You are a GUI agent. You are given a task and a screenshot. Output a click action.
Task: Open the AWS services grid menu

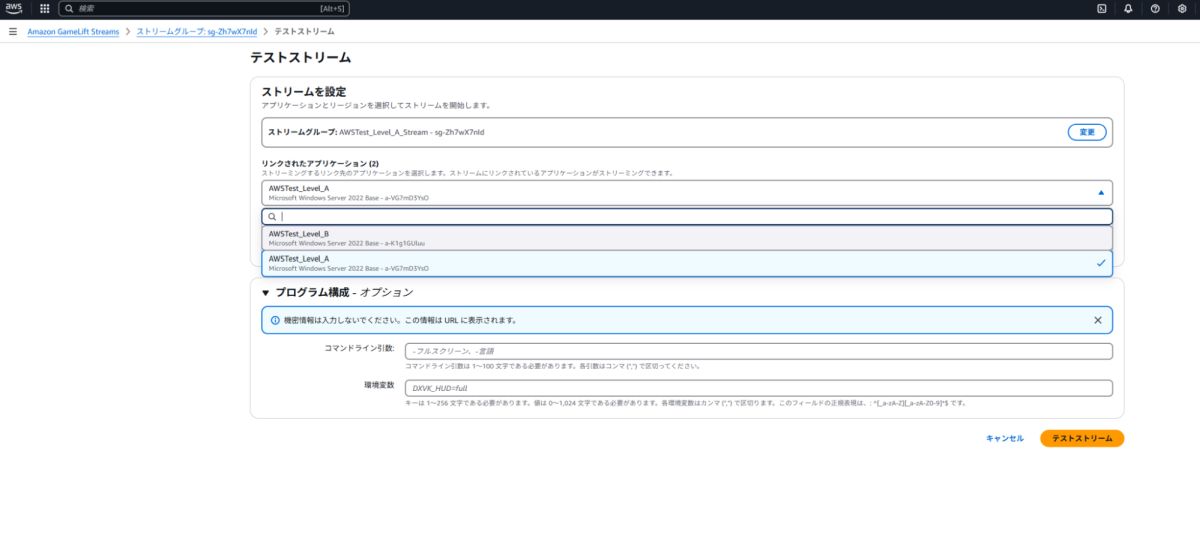(44, 8)
